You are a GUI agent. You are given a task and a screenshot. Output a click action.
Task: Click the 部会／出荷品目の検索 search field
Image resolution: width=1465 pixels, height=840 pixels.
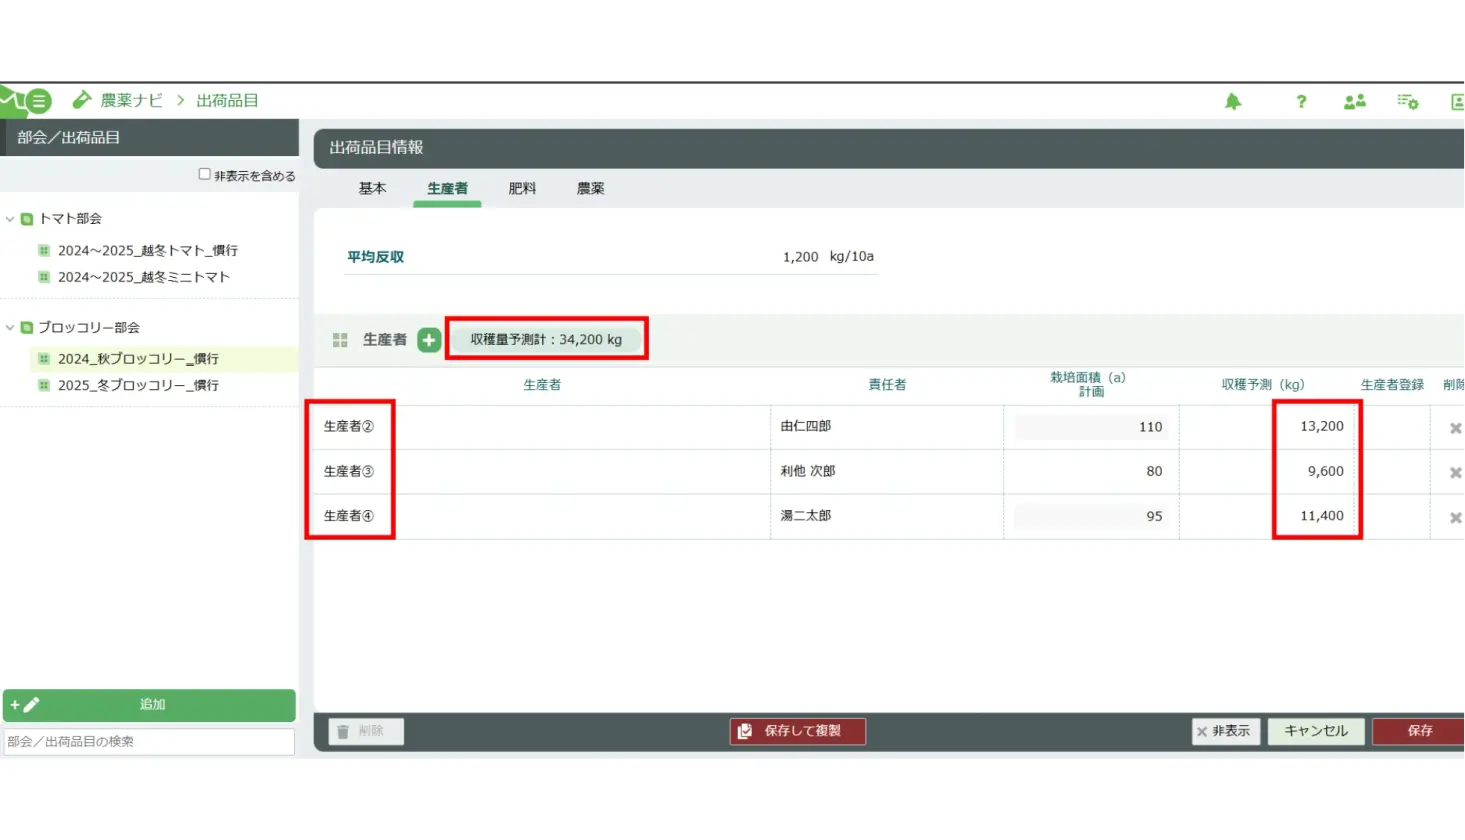click(x=149, y=741)
